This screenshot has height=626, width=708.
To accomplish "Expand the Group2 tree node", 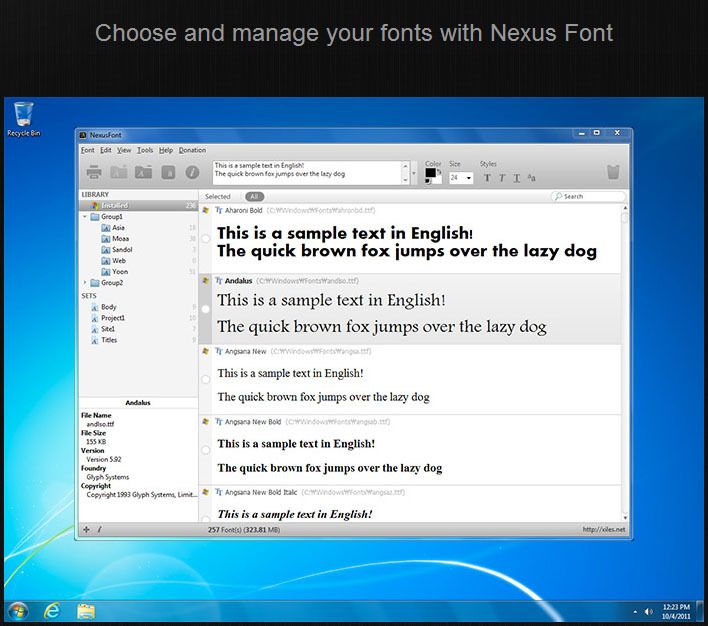I will click(84, 283).
